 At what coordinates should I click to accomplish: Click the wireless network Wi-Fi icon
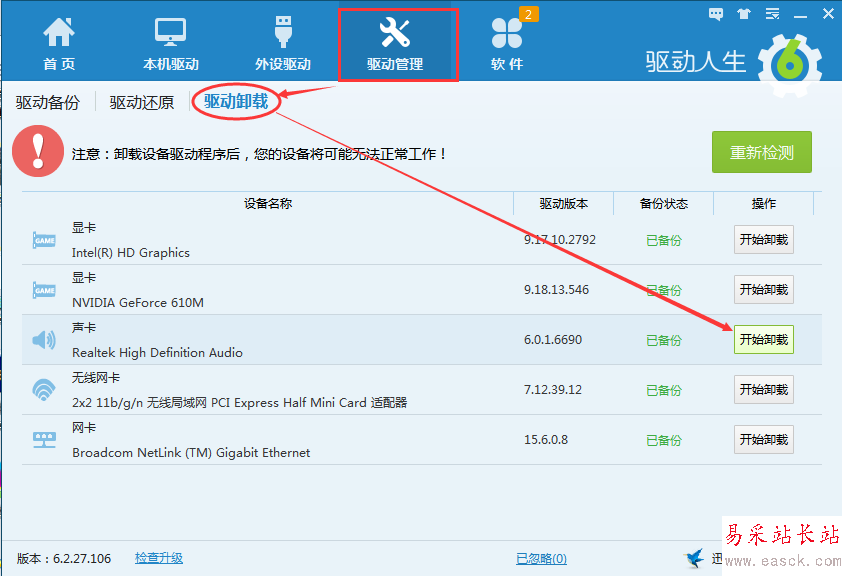(x=44, y=390)
